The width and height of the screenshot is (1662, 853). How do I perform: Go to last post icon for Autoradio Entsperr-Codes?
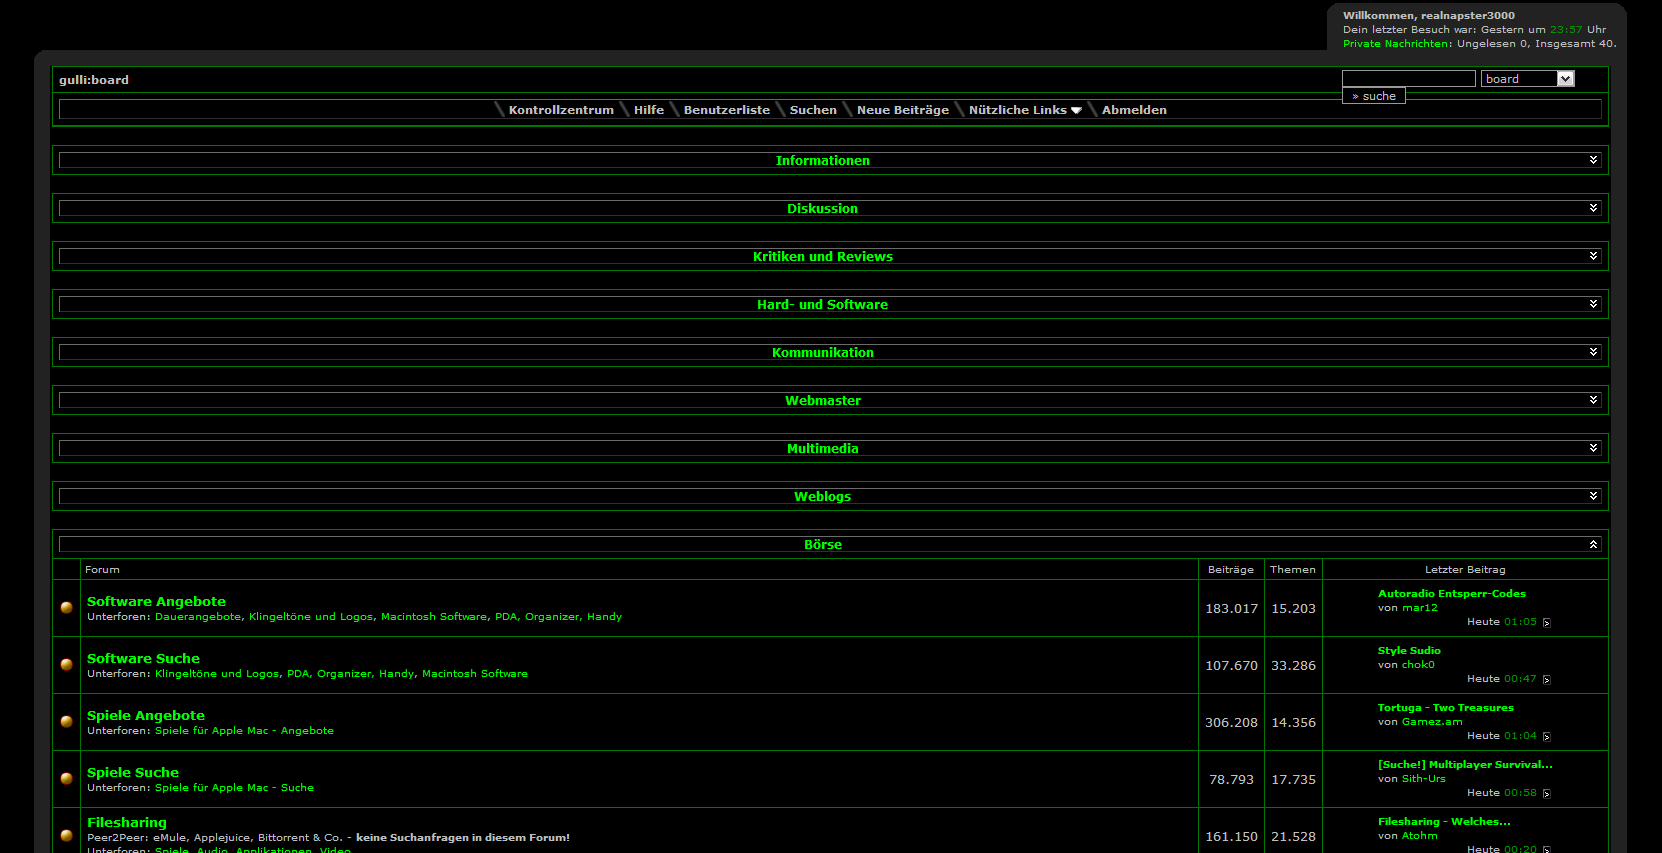(x=1546, y=623)
